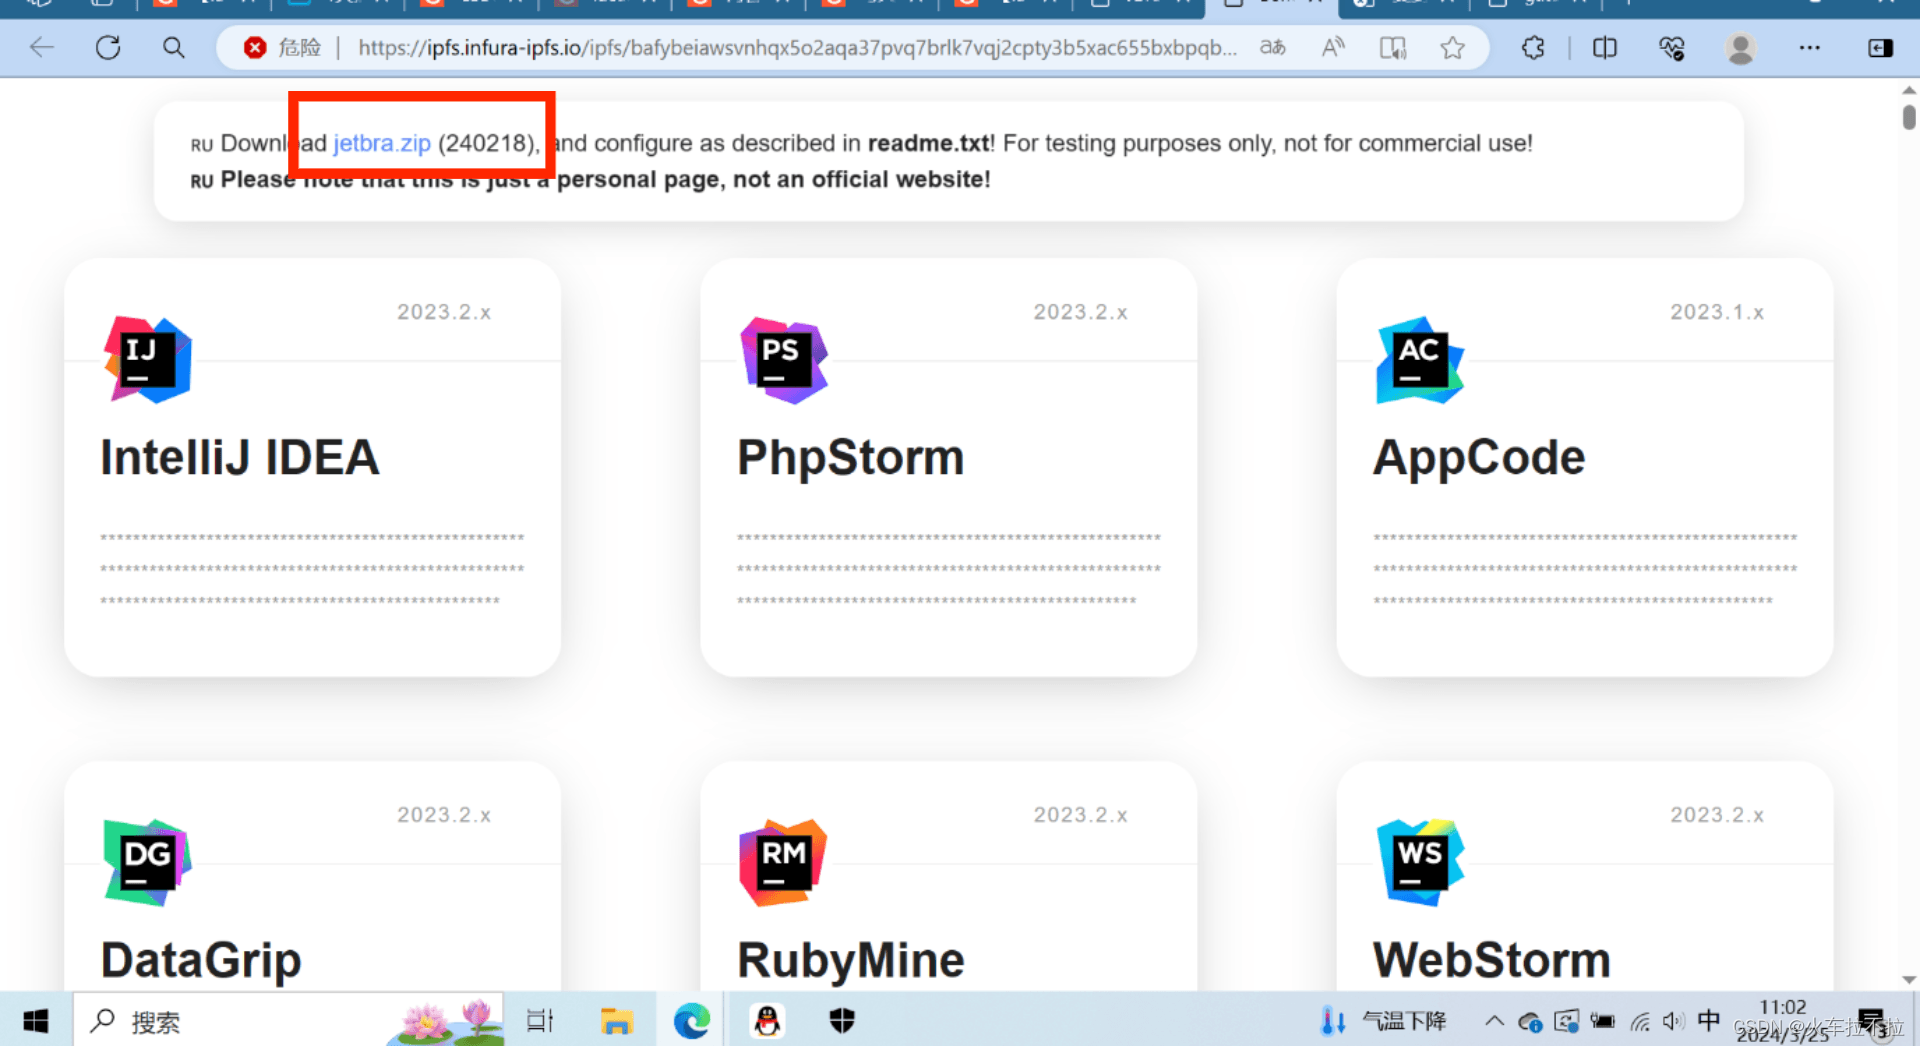This screenshot has height=1046, width=1920.
Task: Switch to Microsoft Edge on the taskbar
Action: tap(692, 1021)
